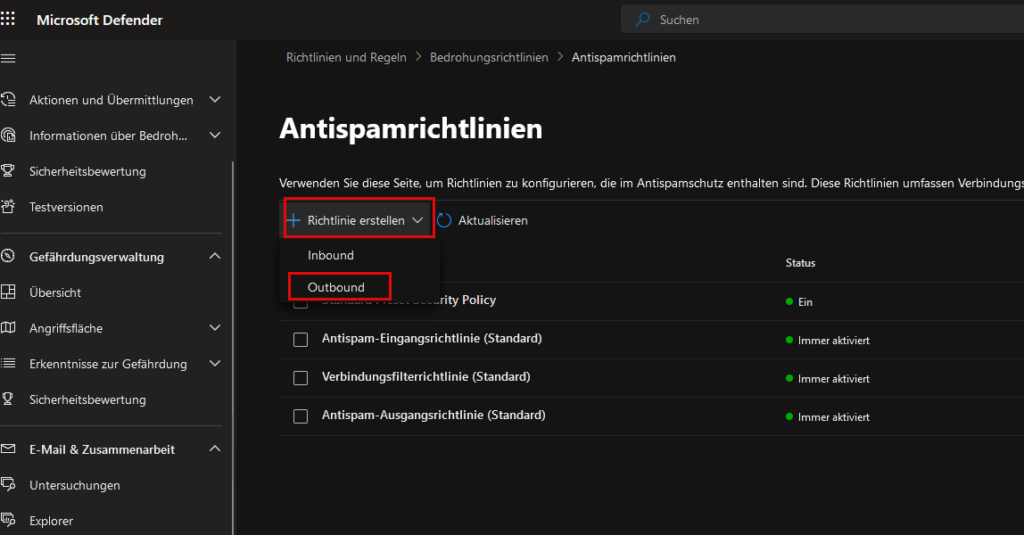Focus the Suchen search field
Image resolution: width=1024 pixels, height=535 pixels.
pos(822,20)
